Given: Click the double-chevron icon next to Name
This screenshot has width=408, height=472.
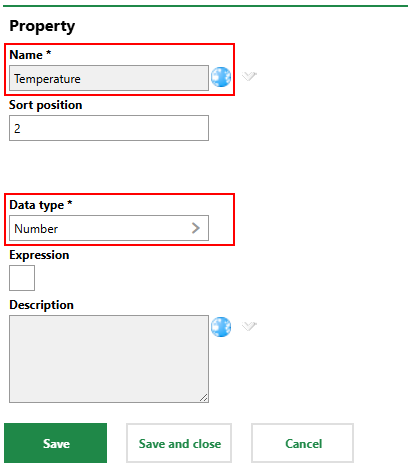Looking at the screenshot, I should pyautogui.click(x=249, y=76).
